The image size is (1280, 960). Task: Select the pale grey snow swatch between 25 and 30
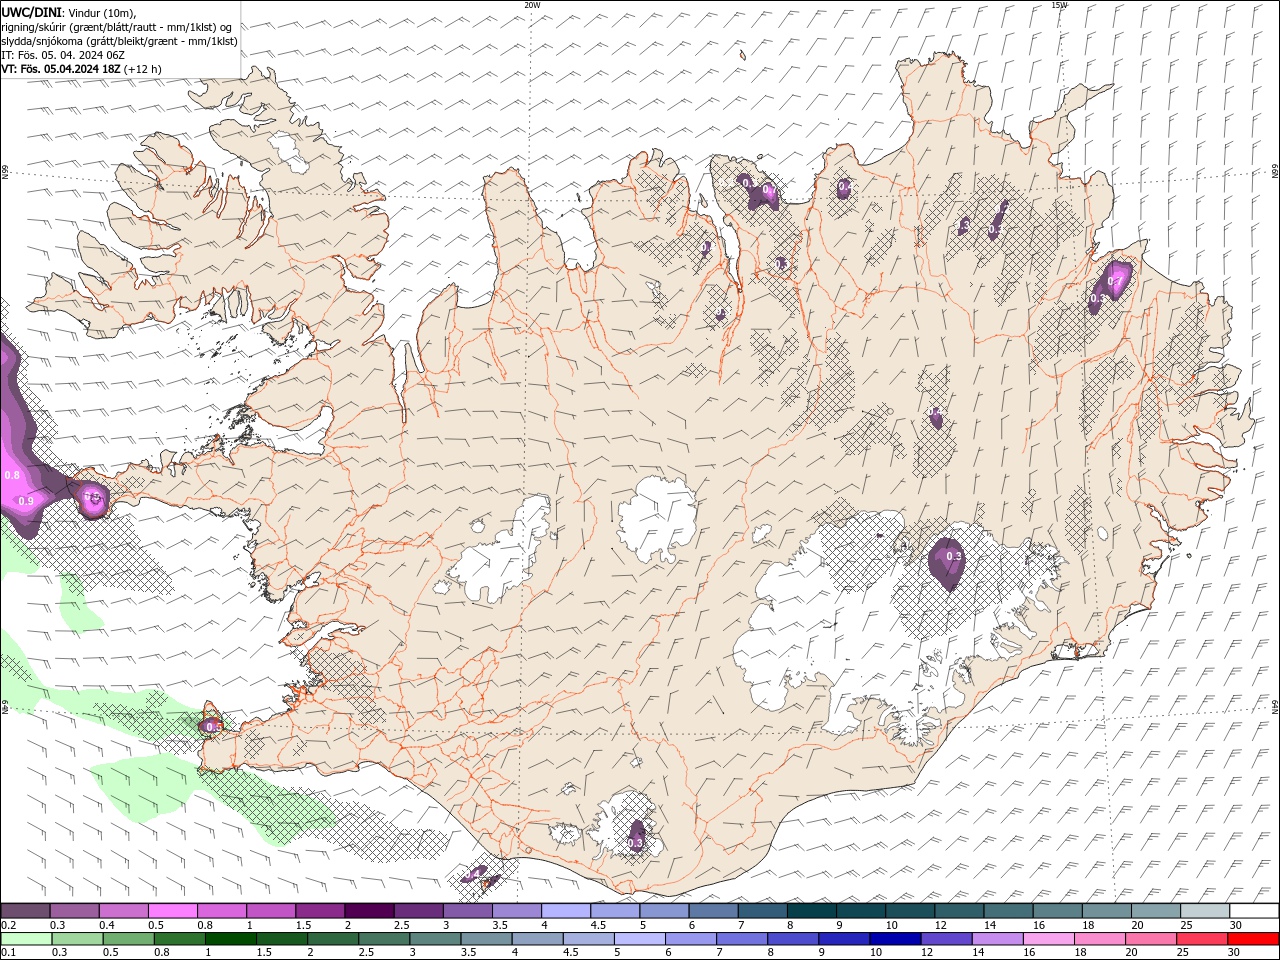[1205, 911]
